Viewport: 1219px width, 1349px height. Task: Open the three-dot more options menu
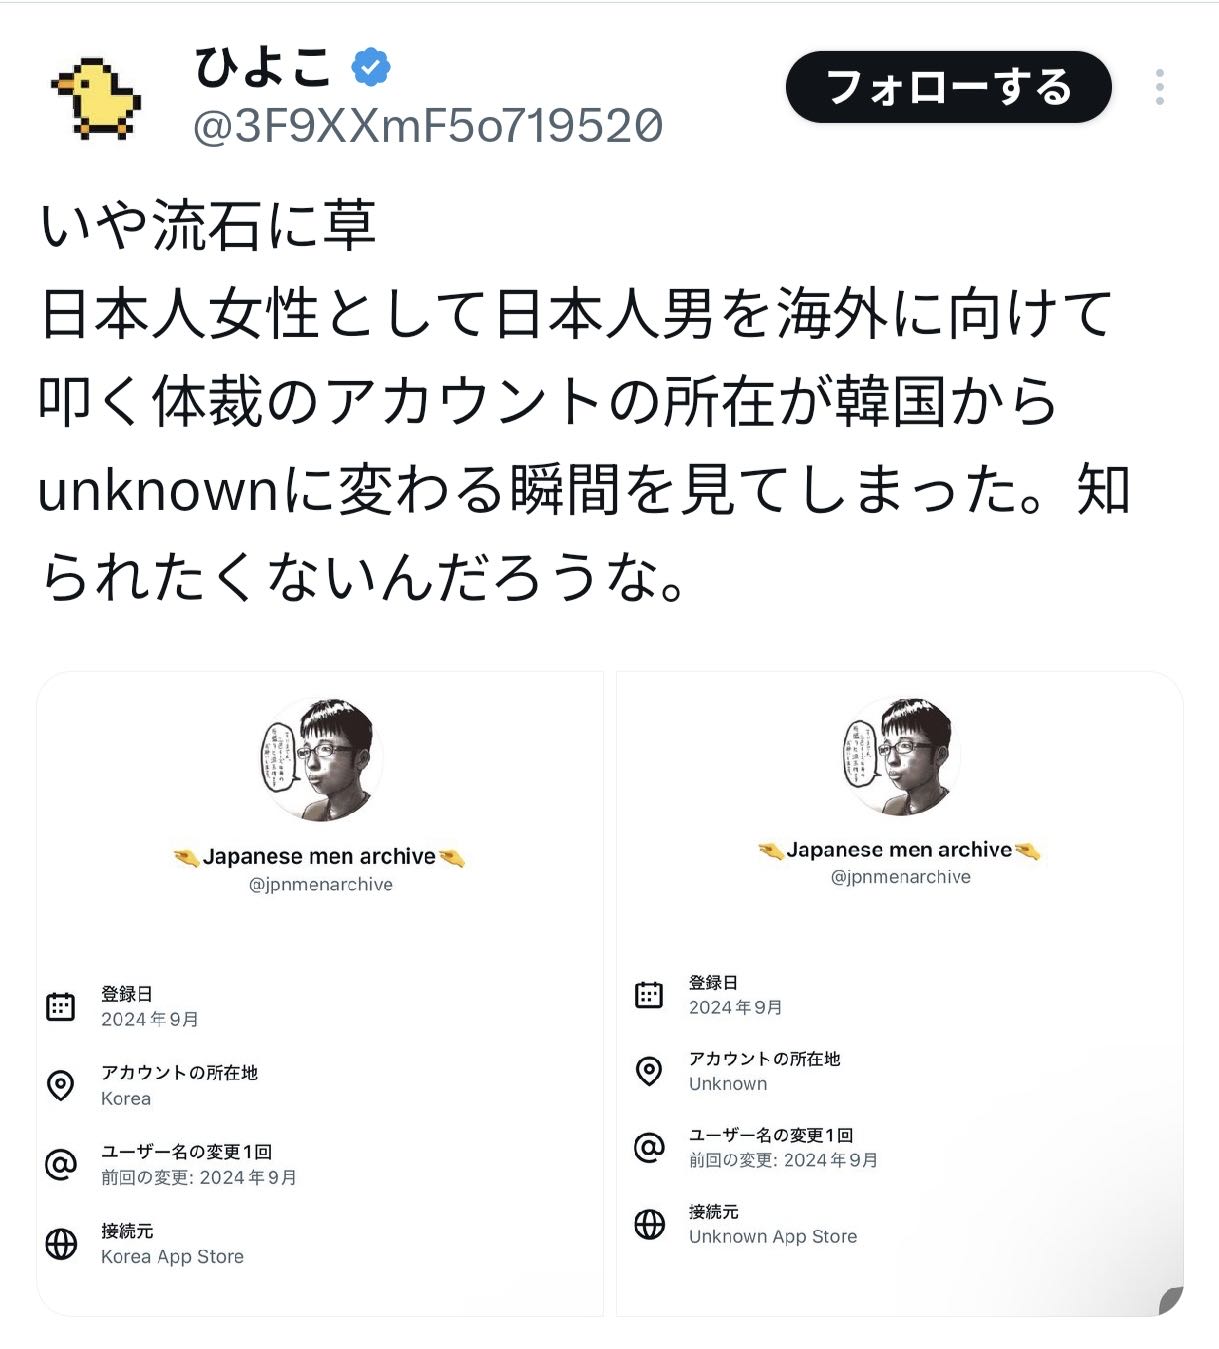pos(1159,87)
